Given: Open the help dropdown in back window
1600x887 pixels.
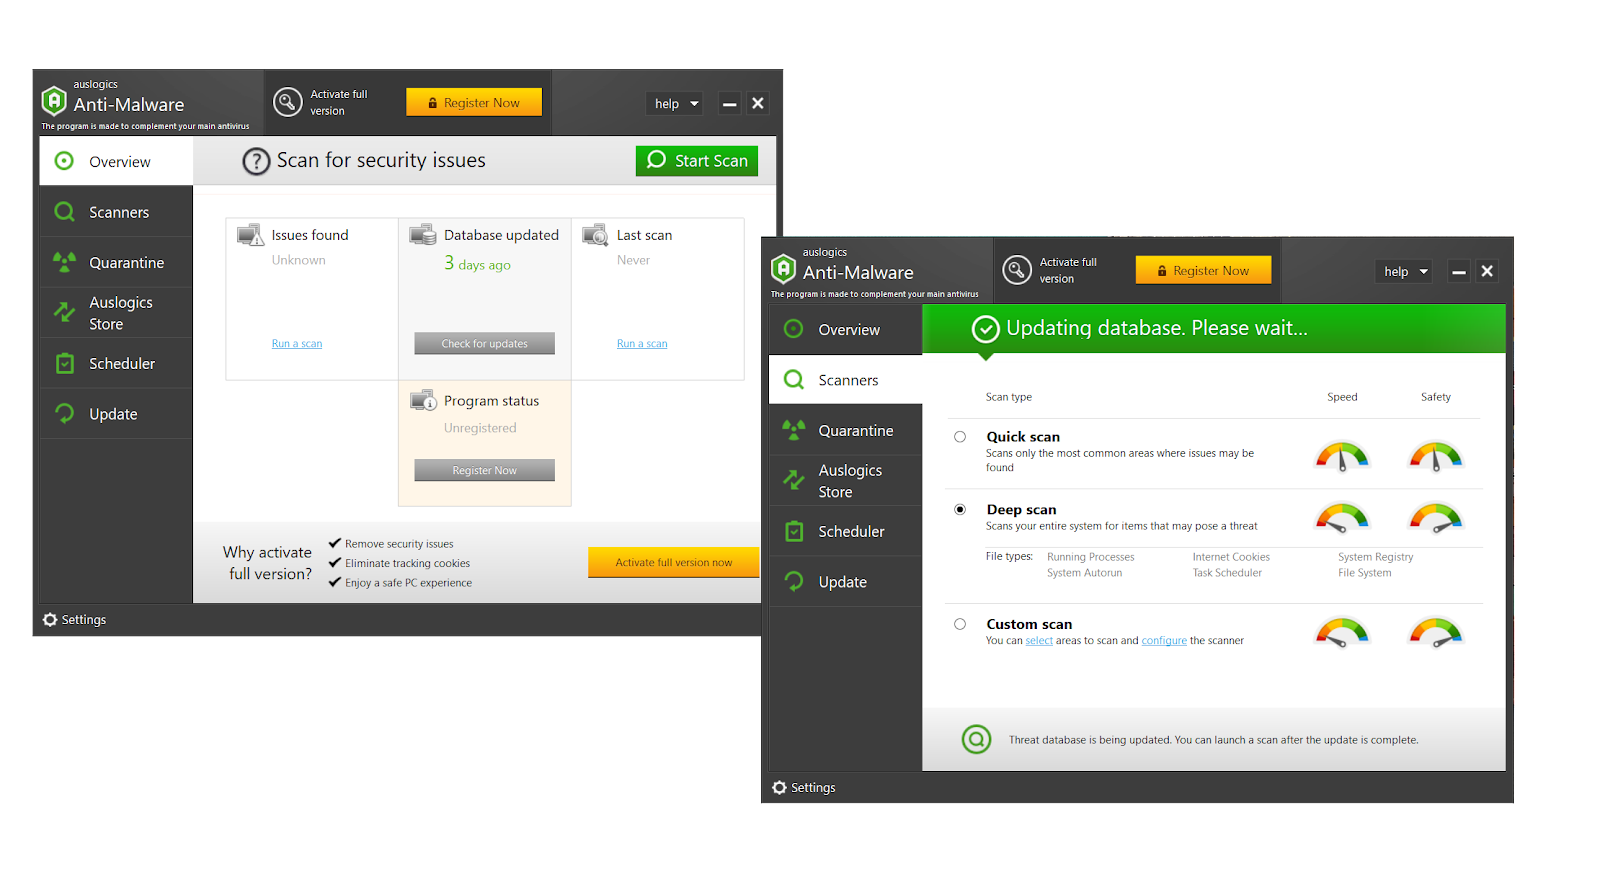Looking at the screenshot, I should click(676, 103).
